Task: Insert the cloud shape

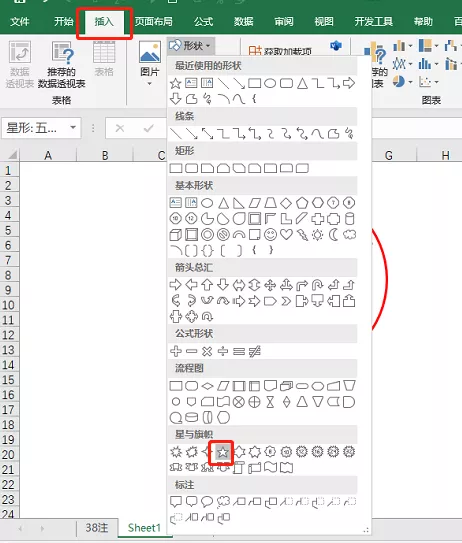Action: point(349,234)
